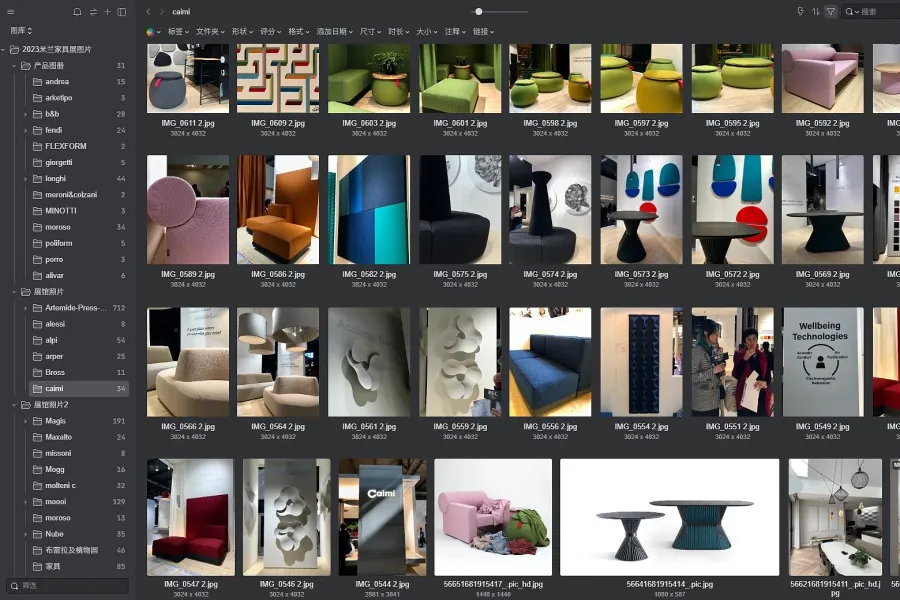The image size is (900, 600).
Task: Click the switch library arrows icon
Action: [x=93, y=11]
